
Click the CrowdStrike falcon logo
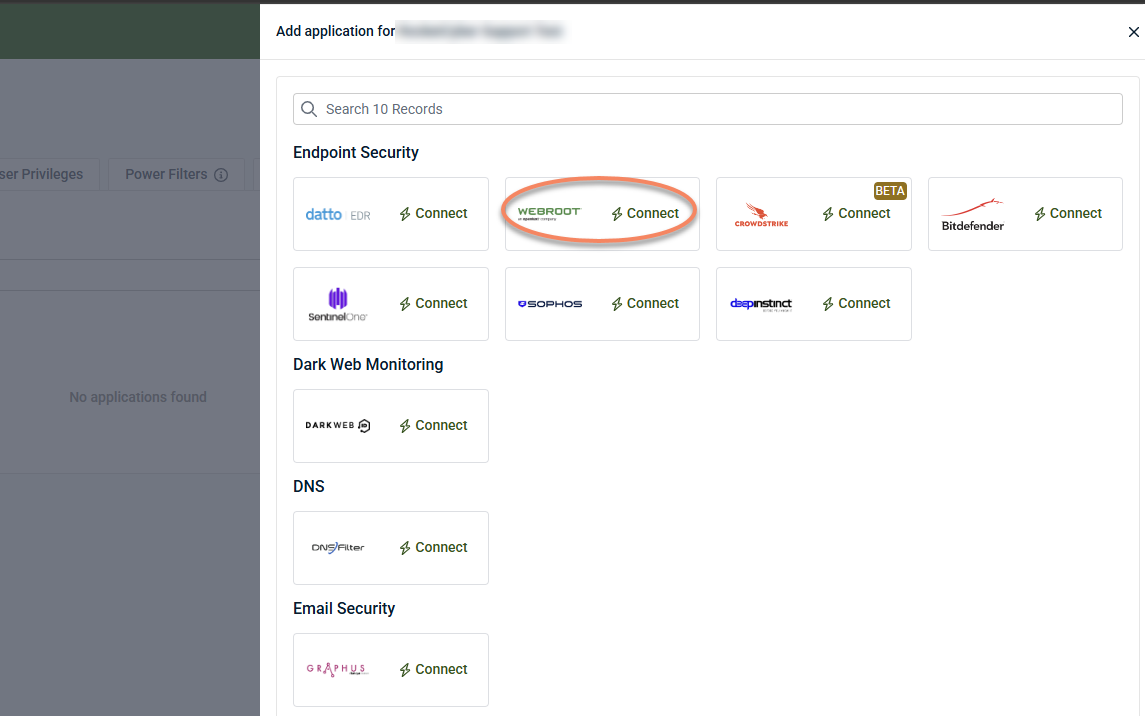point(761,215)
